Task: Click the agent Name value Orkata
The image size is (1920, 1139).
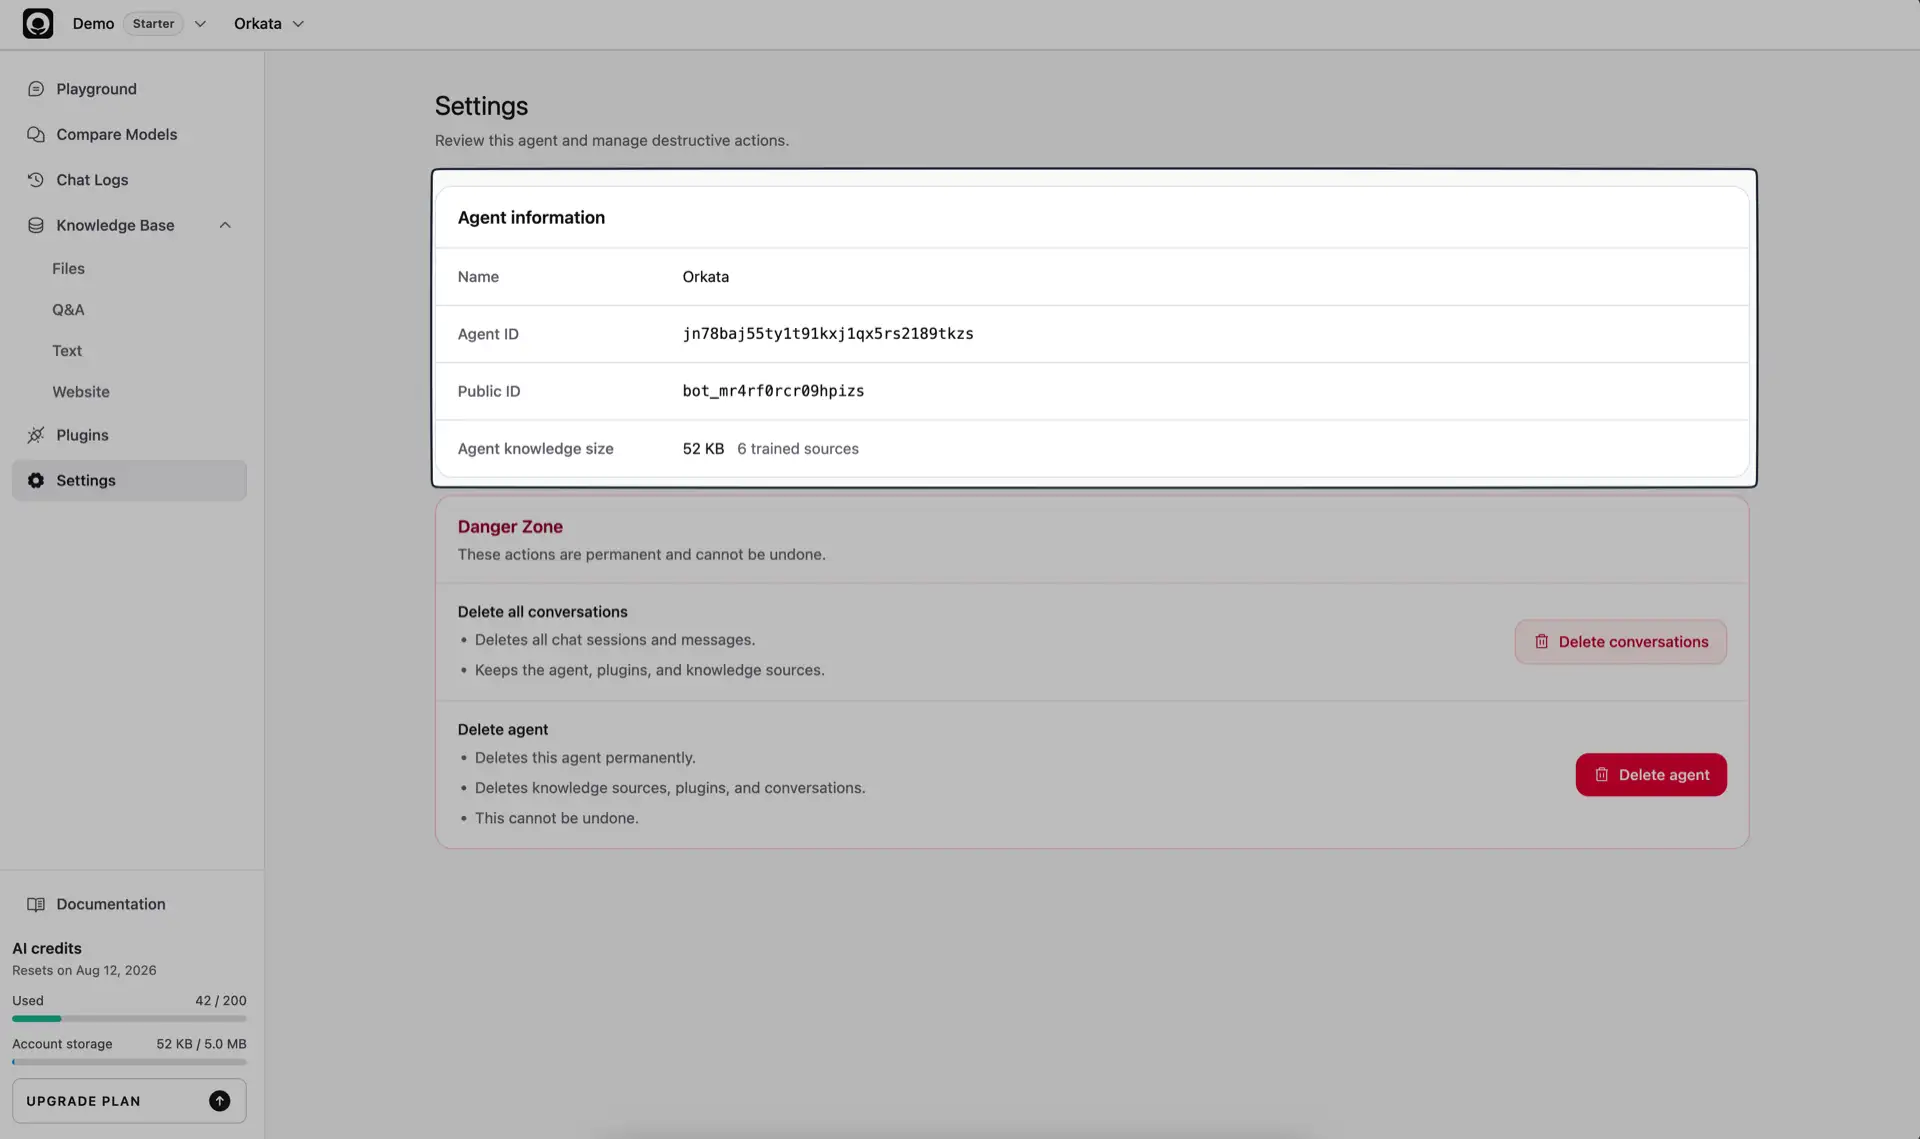Action: tap(705, 277)
